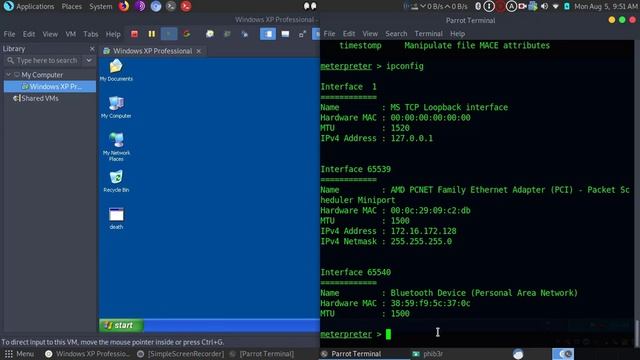Power off the VM with the red stop button

click(x=134, y=34)
